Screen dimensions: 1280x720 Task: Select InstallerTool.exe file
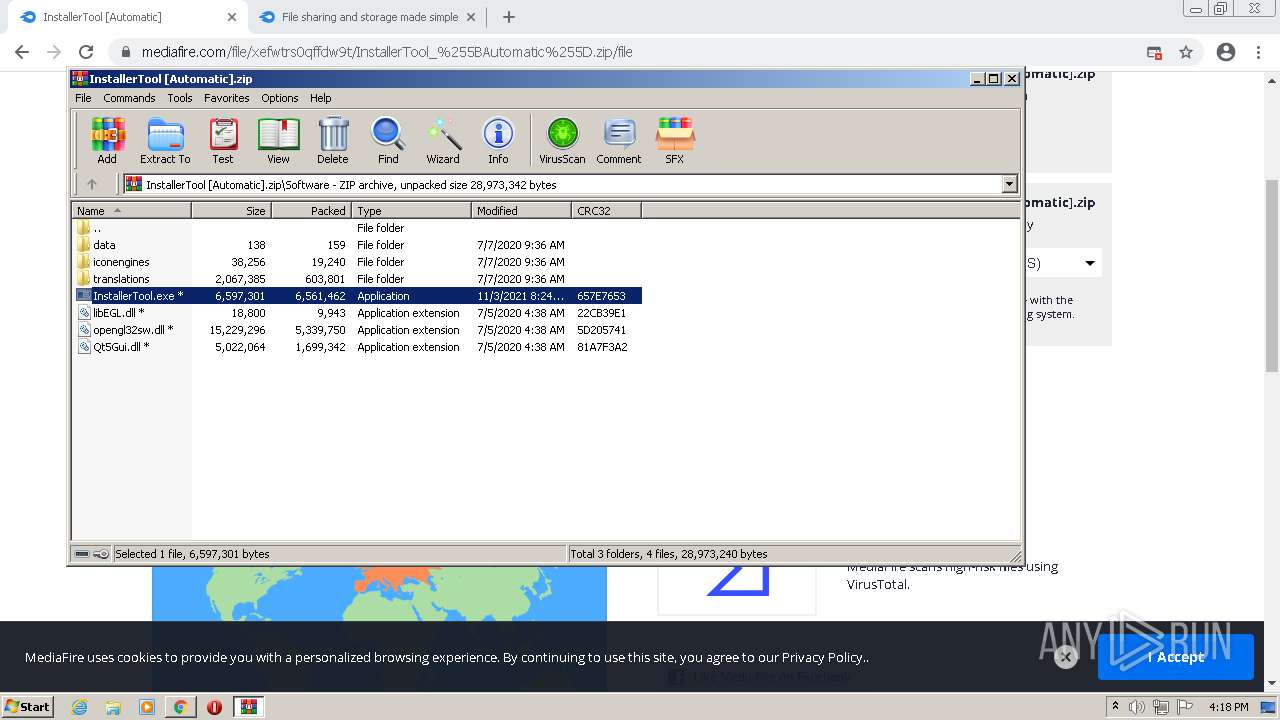coord(357,296)
